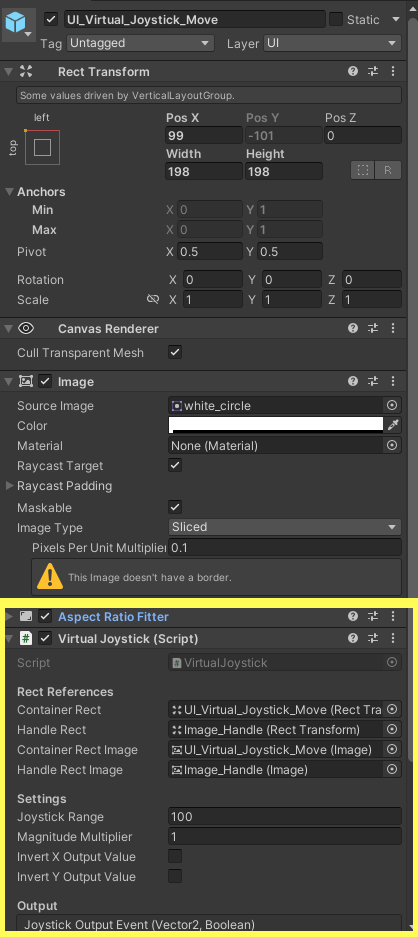
Task: Open Container Rect Image object picker
Action: pos(392,749)
